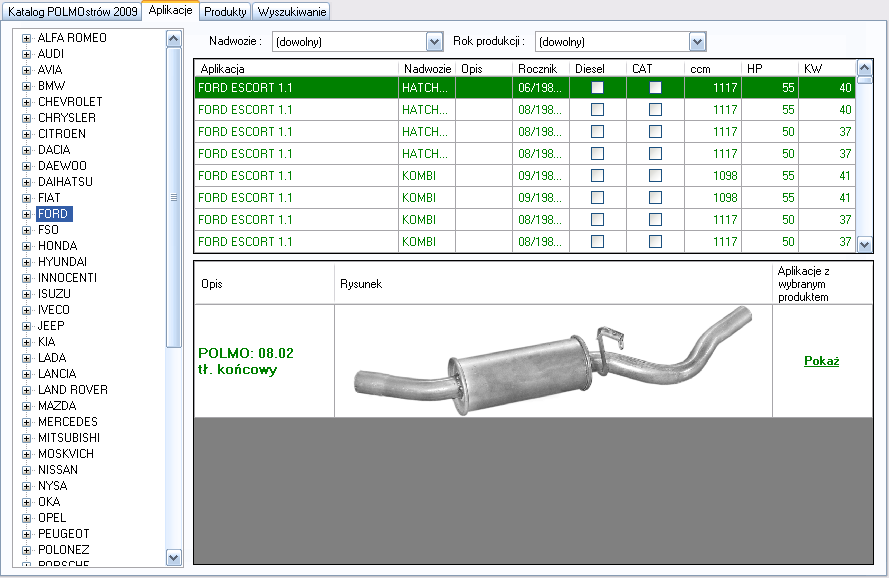This screenshot has width=889, height=578.
Task: Select MITSUBISHI in the makes list
Action: tap(69, 438)
